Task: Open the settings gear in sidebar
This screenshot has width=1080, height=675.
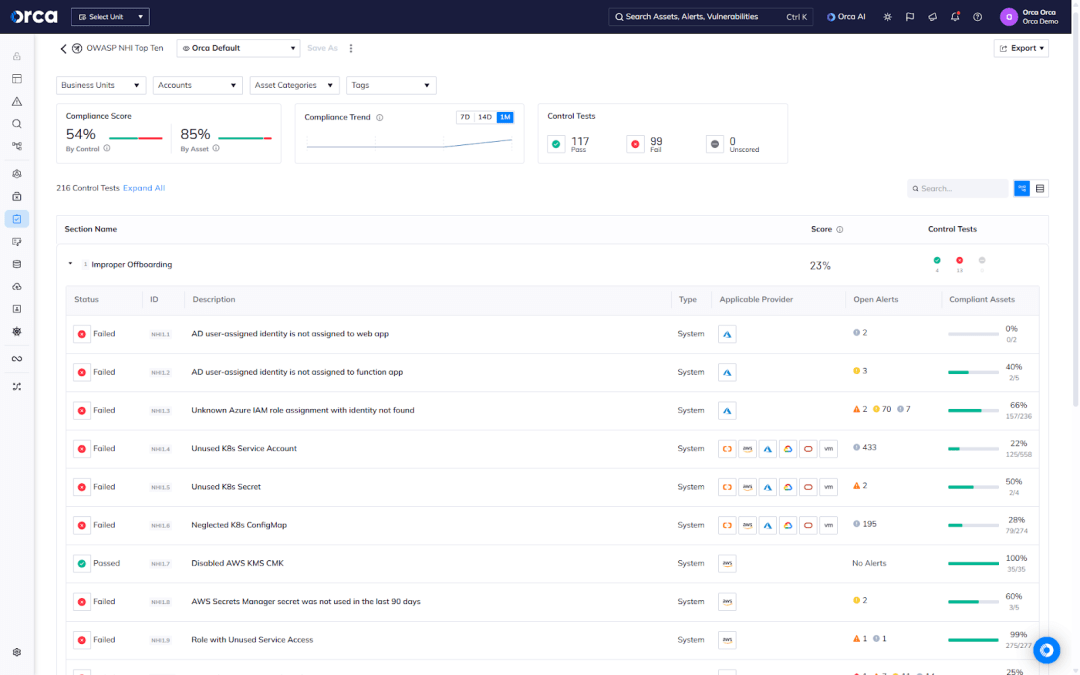Action: click(17, 652)
